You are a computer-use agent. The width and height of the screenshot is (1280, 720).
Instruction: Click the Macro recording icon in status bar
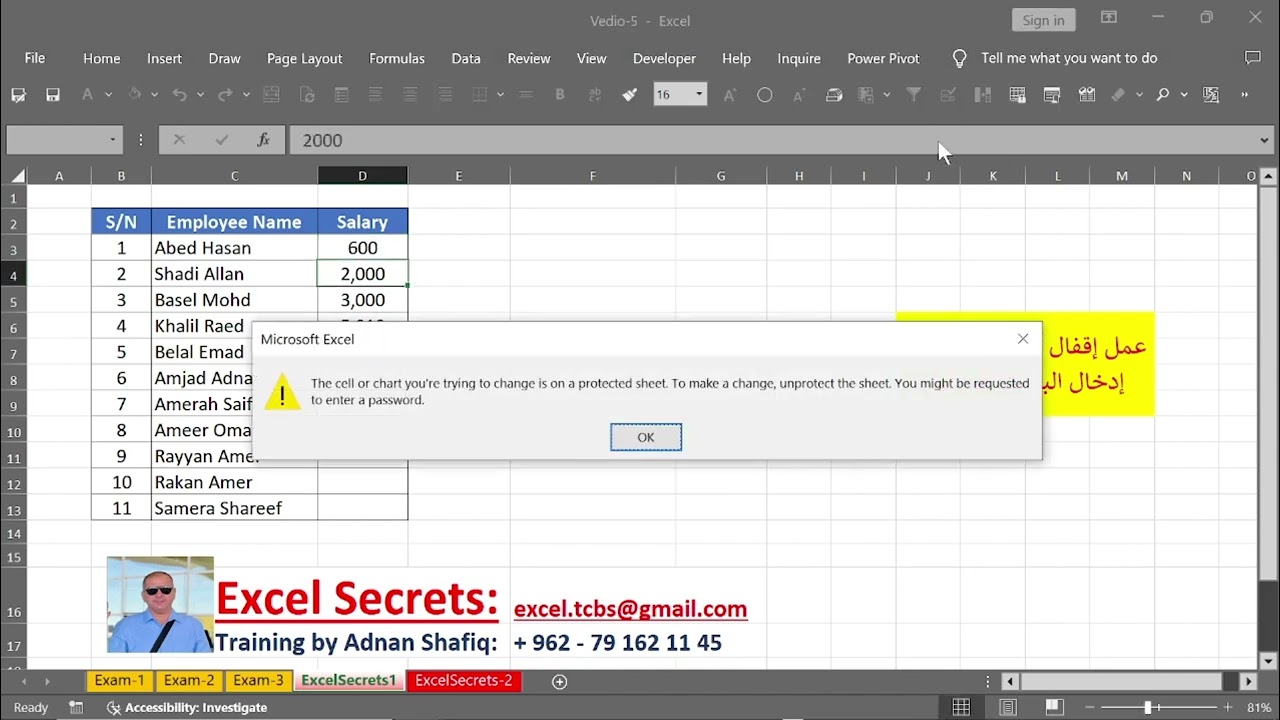(76, 707)
